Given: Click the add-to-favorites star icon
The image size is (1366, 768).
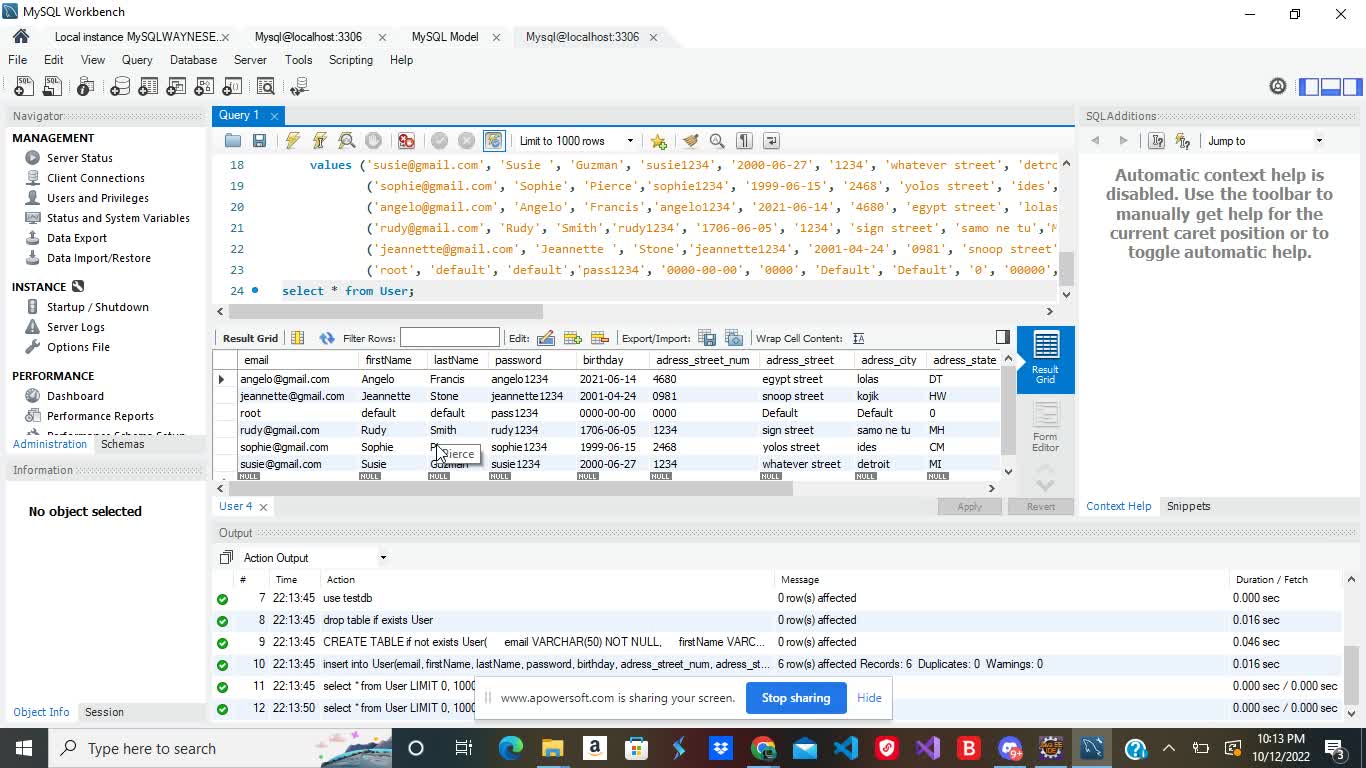Looking at the screenshot, I should click(658, 141).
